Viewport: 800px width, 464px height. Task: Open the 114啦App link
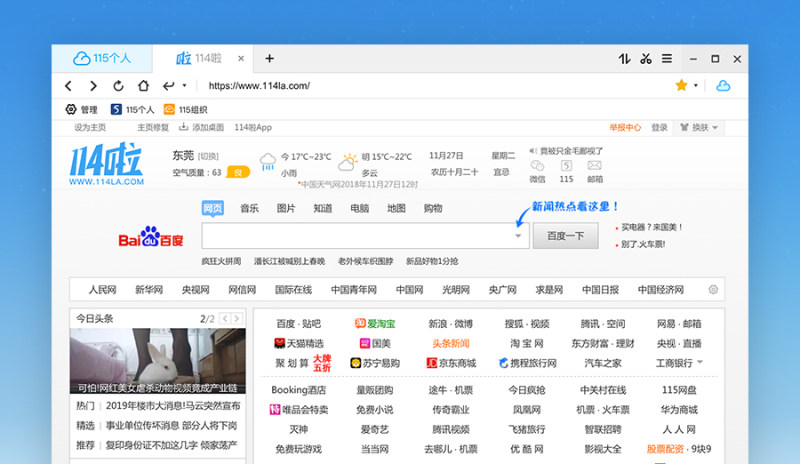pos(253,128)
